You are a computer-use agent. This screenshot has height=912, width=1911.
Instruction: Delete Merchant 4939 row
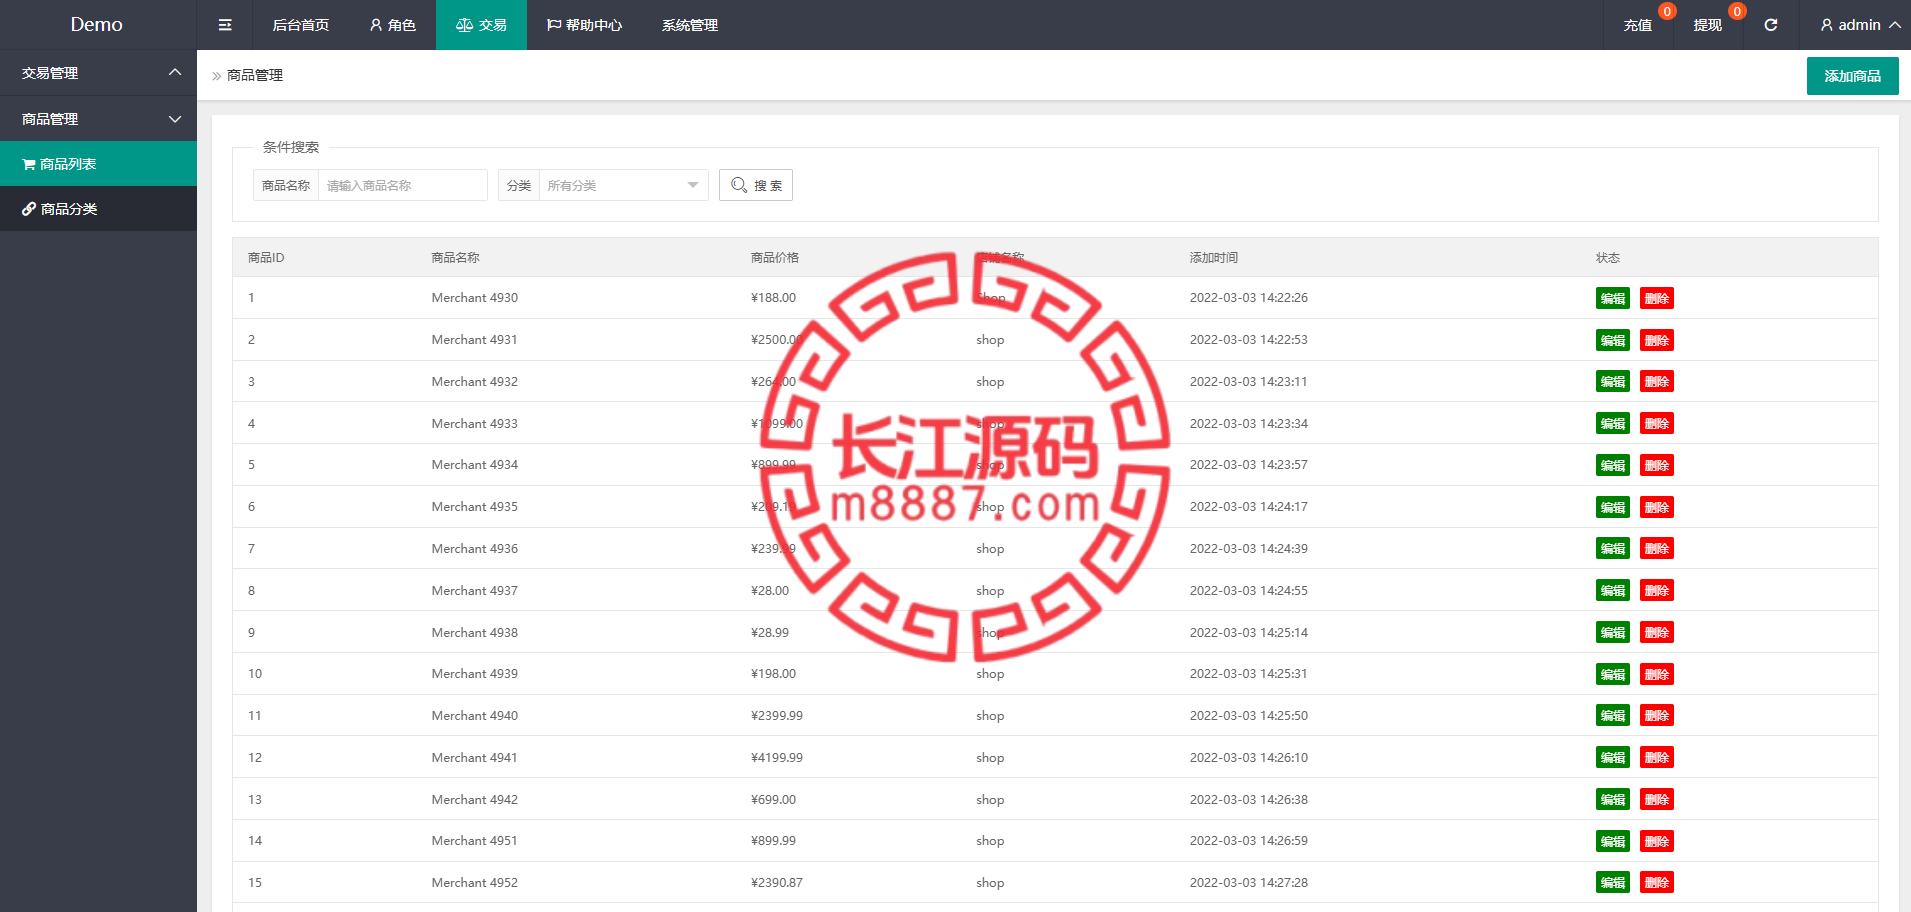click(x=1657, y=674)
